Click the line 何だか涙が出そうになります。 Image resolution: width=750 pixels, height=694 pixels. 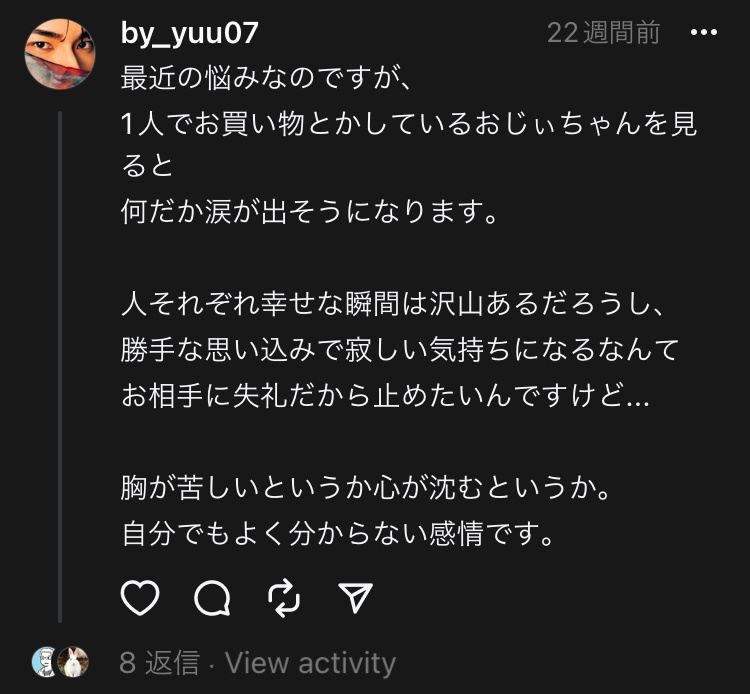point(308,213)
